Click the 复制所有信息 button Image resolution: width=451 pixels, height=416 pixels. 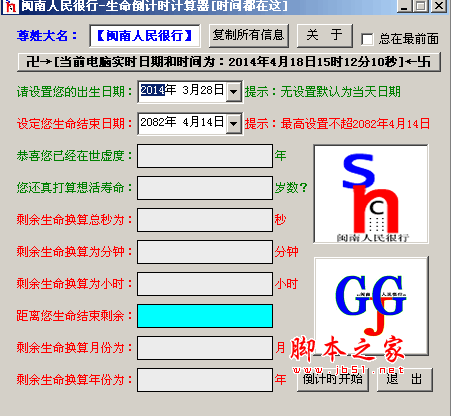click(x=248, y=35)
